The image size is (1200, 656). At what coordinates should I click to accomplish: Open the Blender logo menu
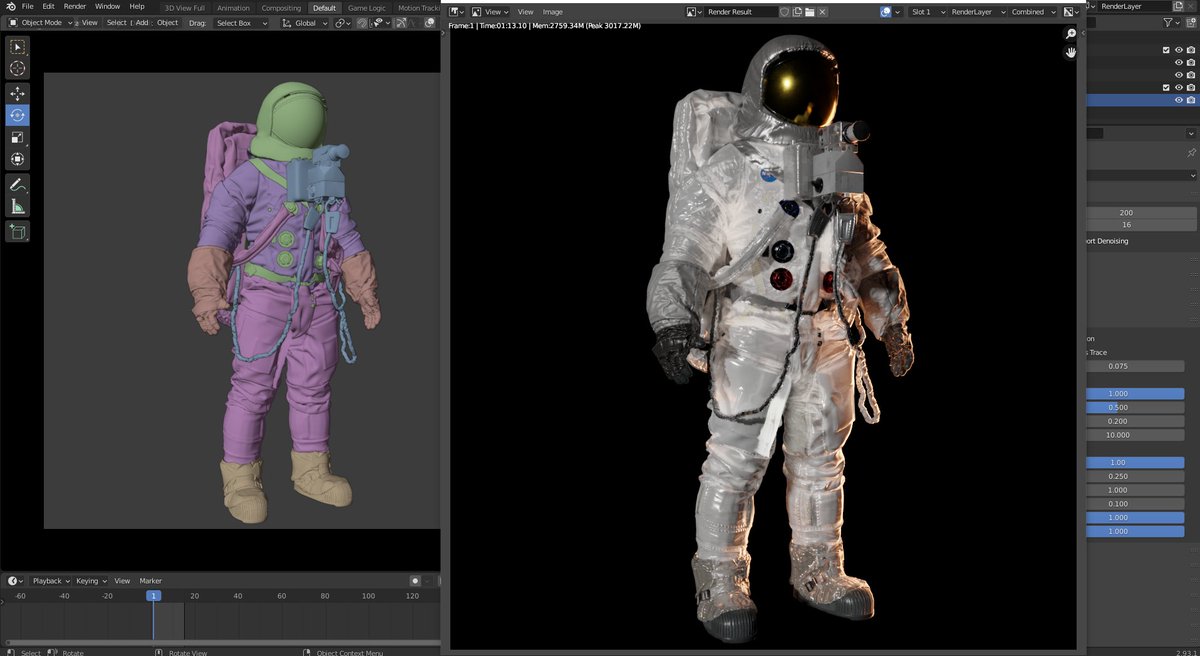coord(9,6)
